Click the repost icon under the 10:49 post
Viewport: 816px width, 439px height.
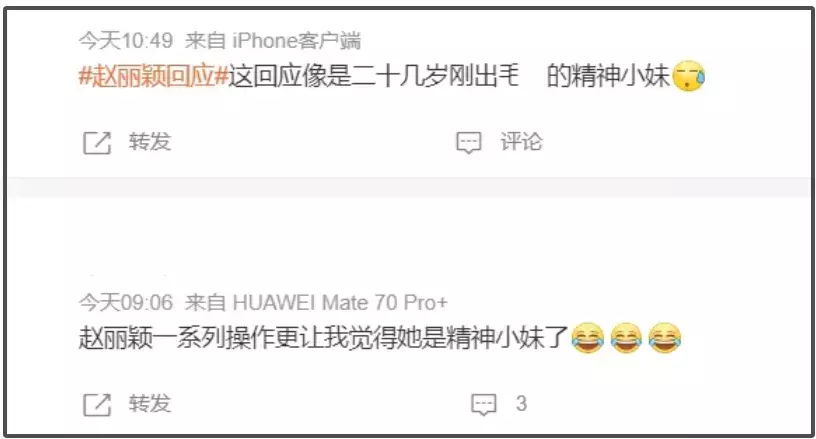(97, 143)
